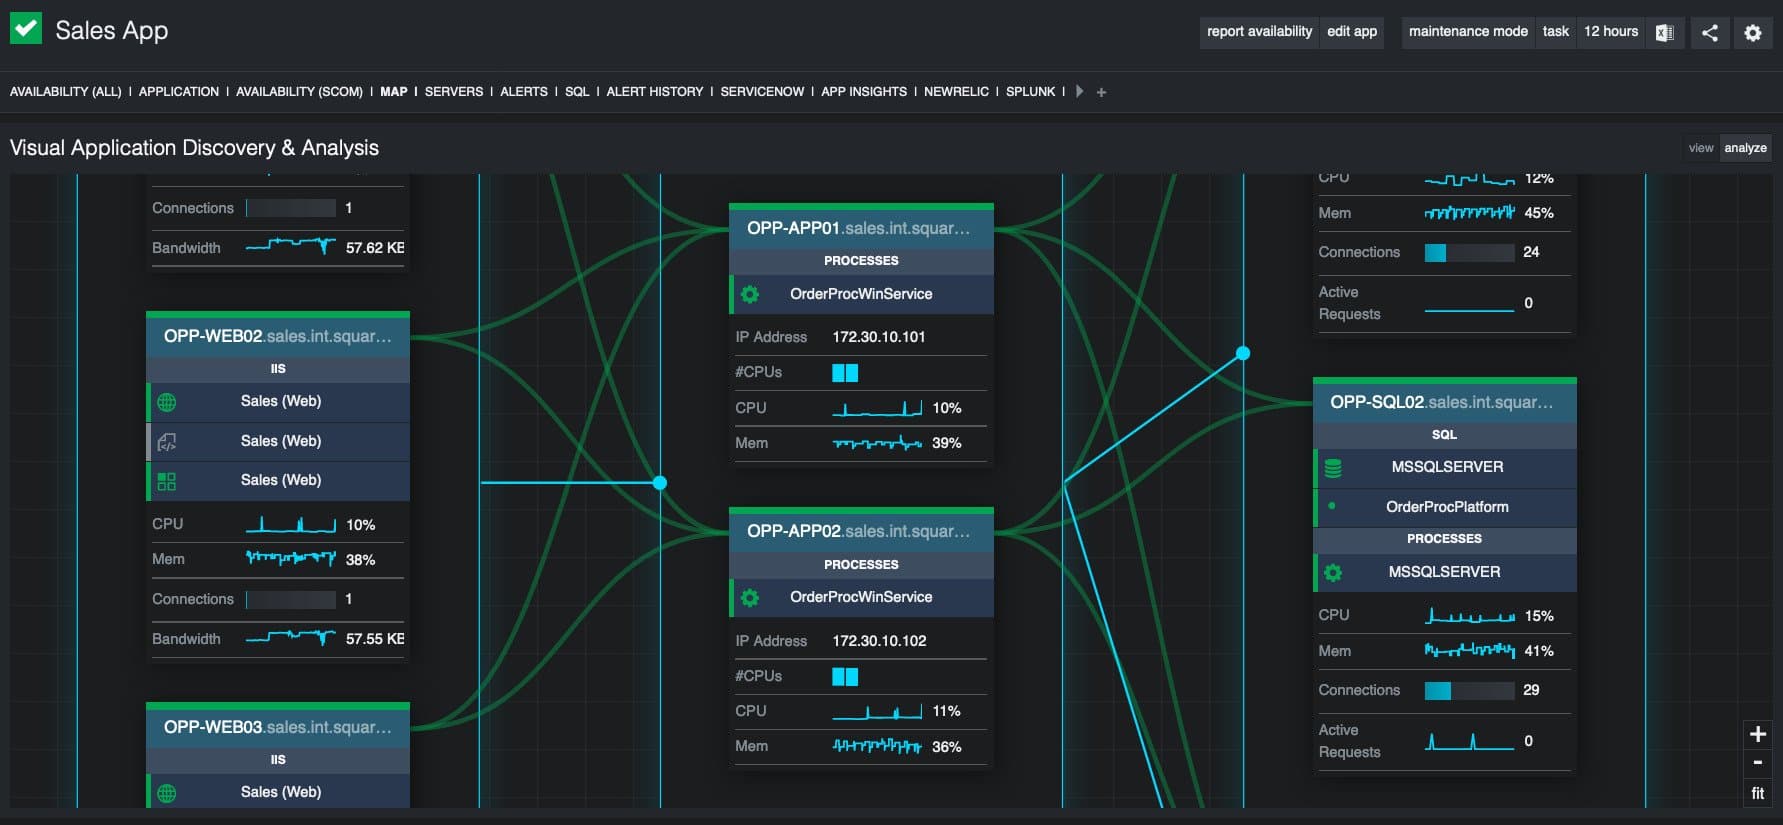This screenshot has height=825, width=1783.
Task: Switch to view mode
Action: pyautogui.click(x=1701, y=148)
